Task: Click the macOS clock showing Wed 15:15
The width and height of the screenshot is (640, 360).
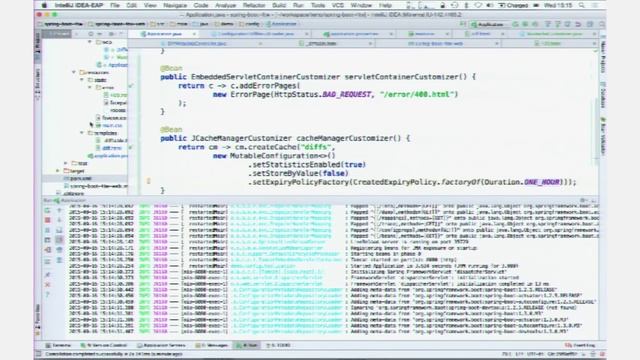Action: click(x=558, y=5)
